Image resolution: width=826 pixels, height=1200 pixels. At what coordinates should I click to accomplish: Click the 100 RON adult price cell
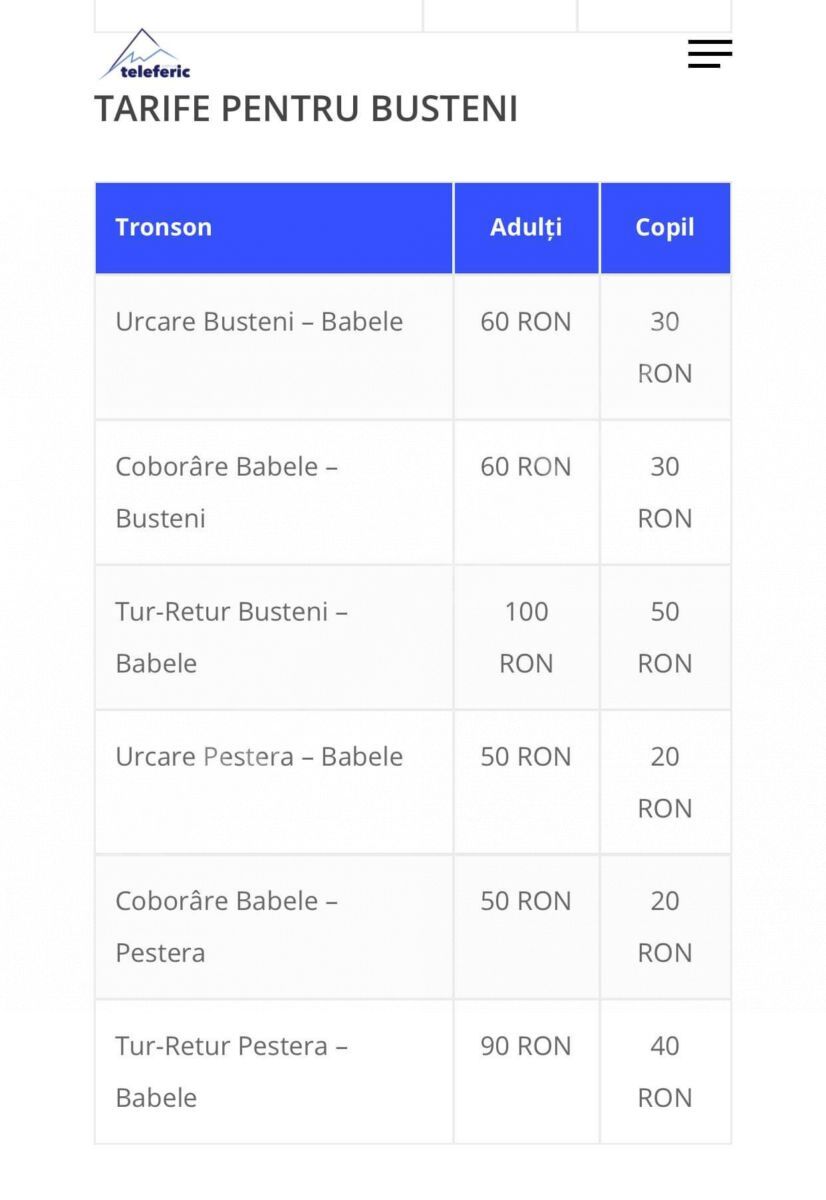[526, 637]
